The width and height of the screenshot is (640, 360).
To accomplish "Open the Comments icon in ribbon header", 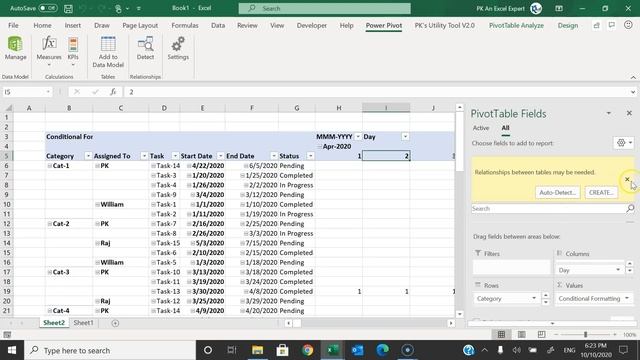I will (x=611, y=25).
